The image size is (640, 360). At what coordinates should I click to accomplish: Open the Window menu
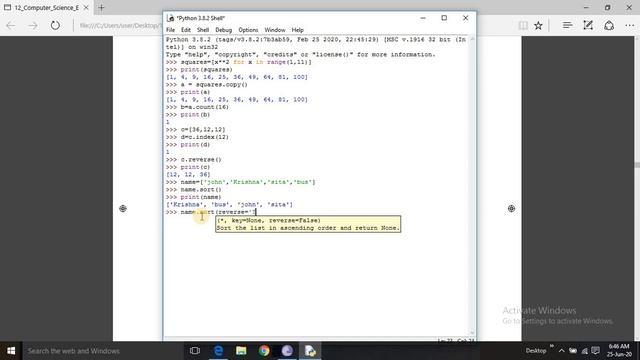click(x=275, y=30)
